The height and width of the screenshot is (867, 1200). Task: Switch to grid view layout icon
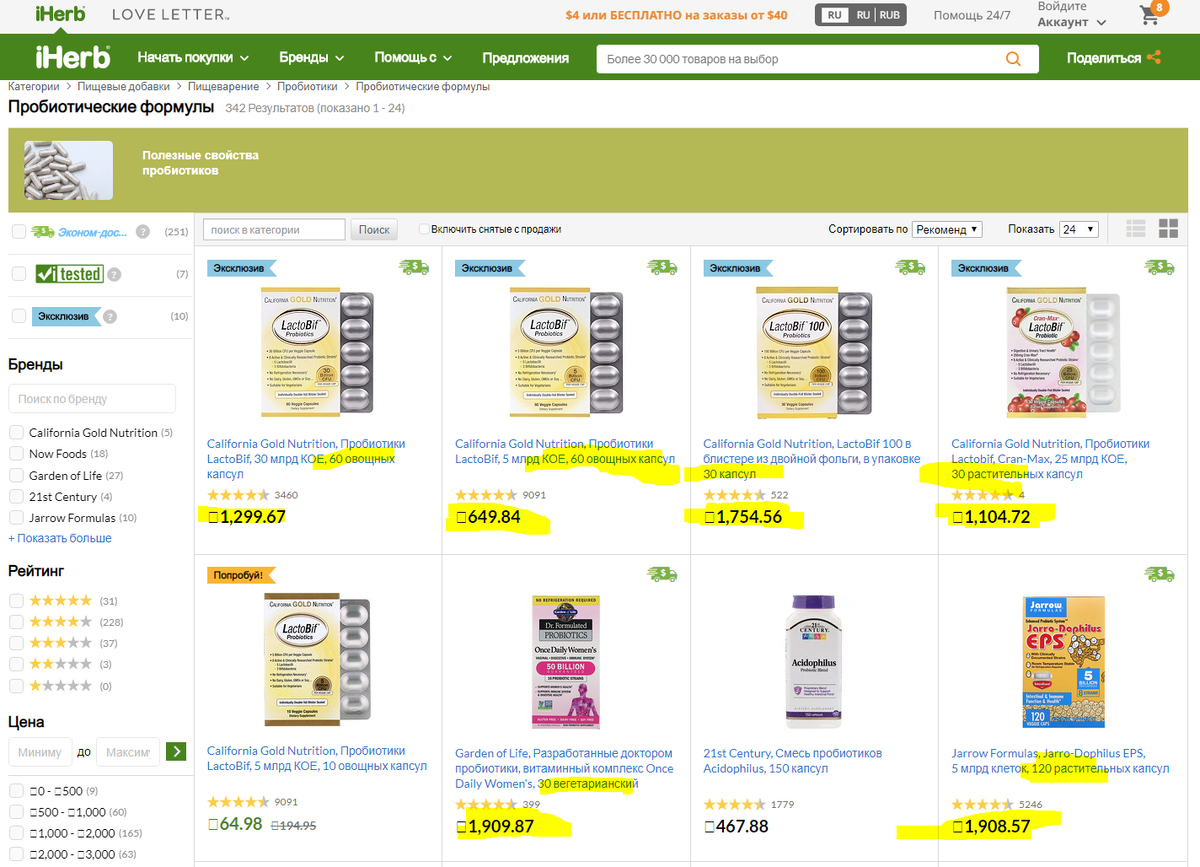click(1168, 229)
